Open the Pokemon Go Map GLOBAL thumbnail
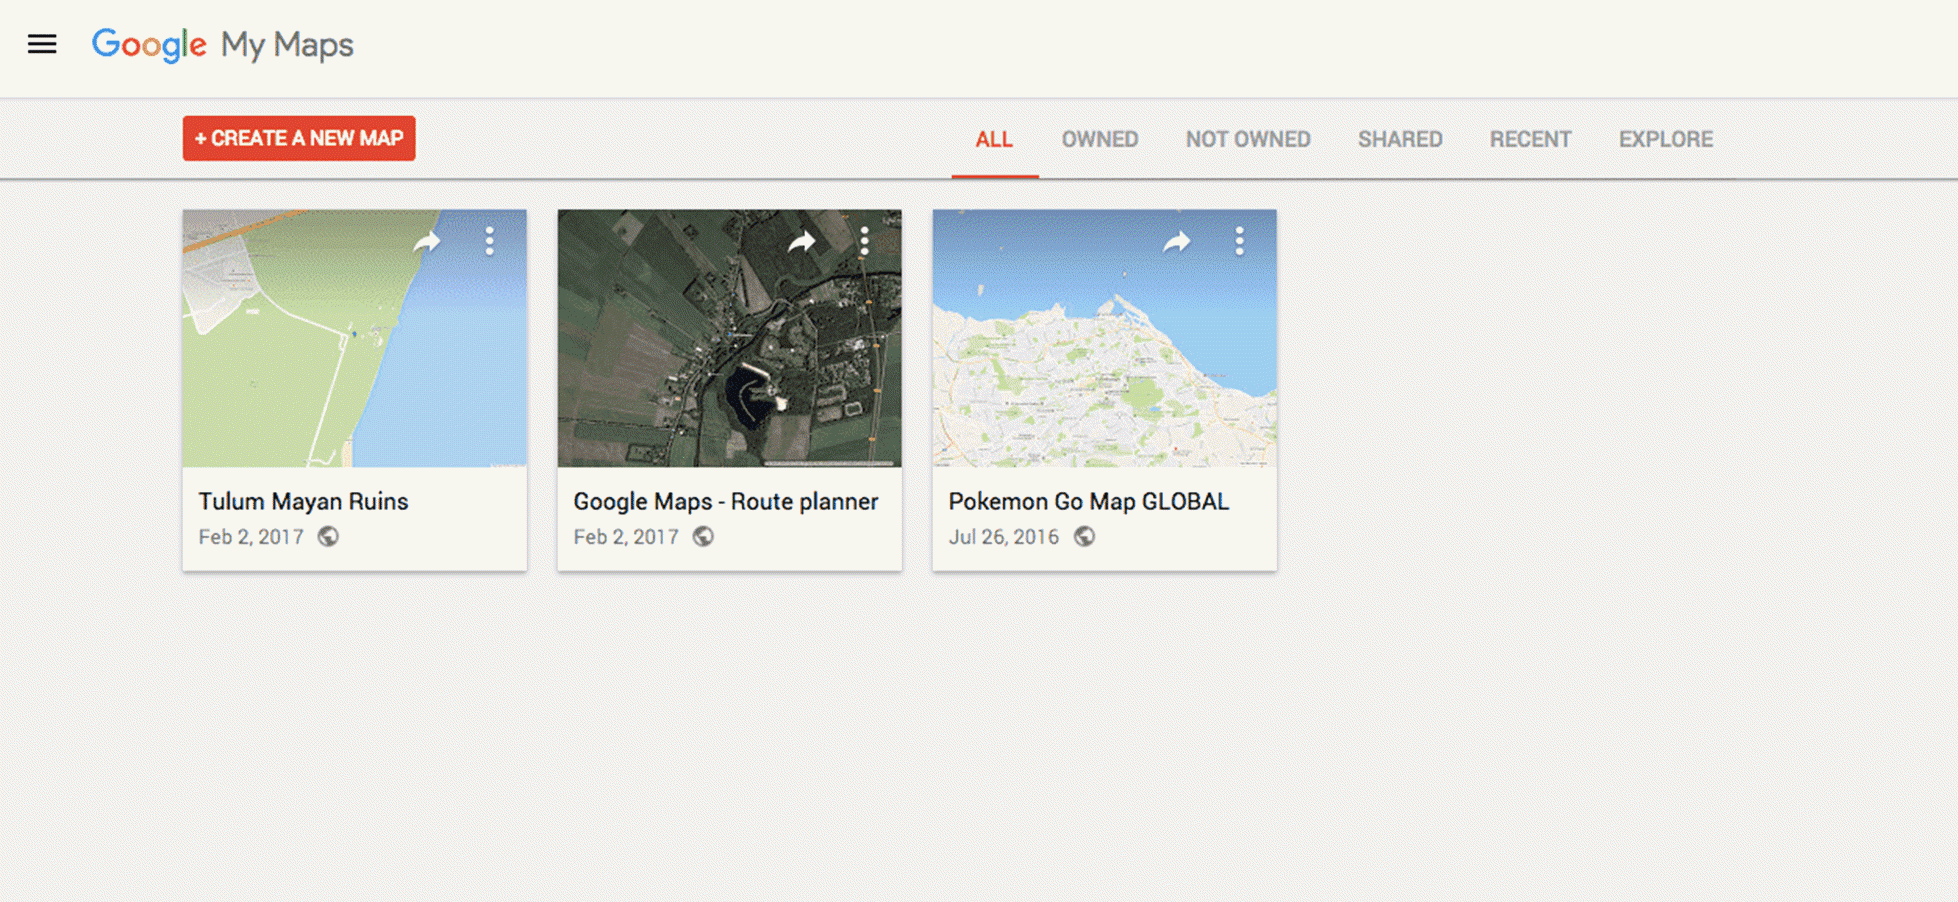The width and height of the screenshot is (1958, 902). pyautogui.click(x=1104, y=338)
